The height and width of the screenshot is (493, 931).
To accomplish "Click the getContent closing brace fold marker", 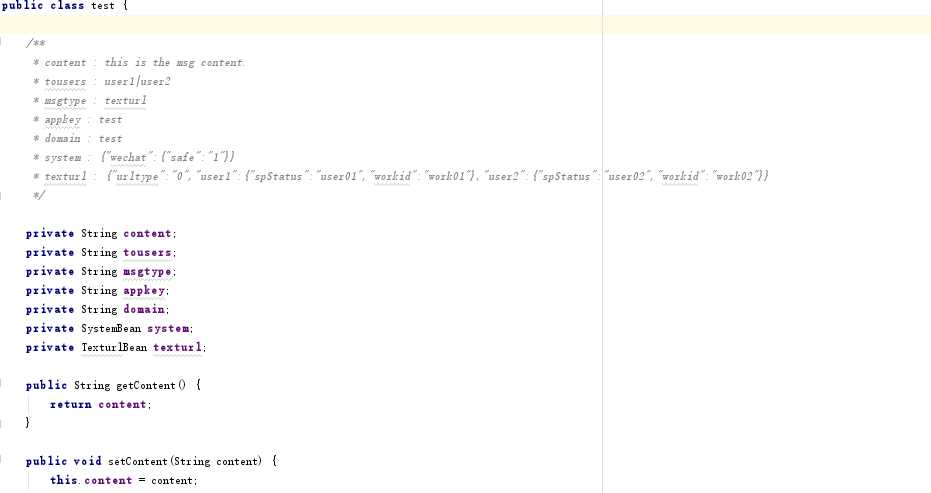I will [1, 423].
